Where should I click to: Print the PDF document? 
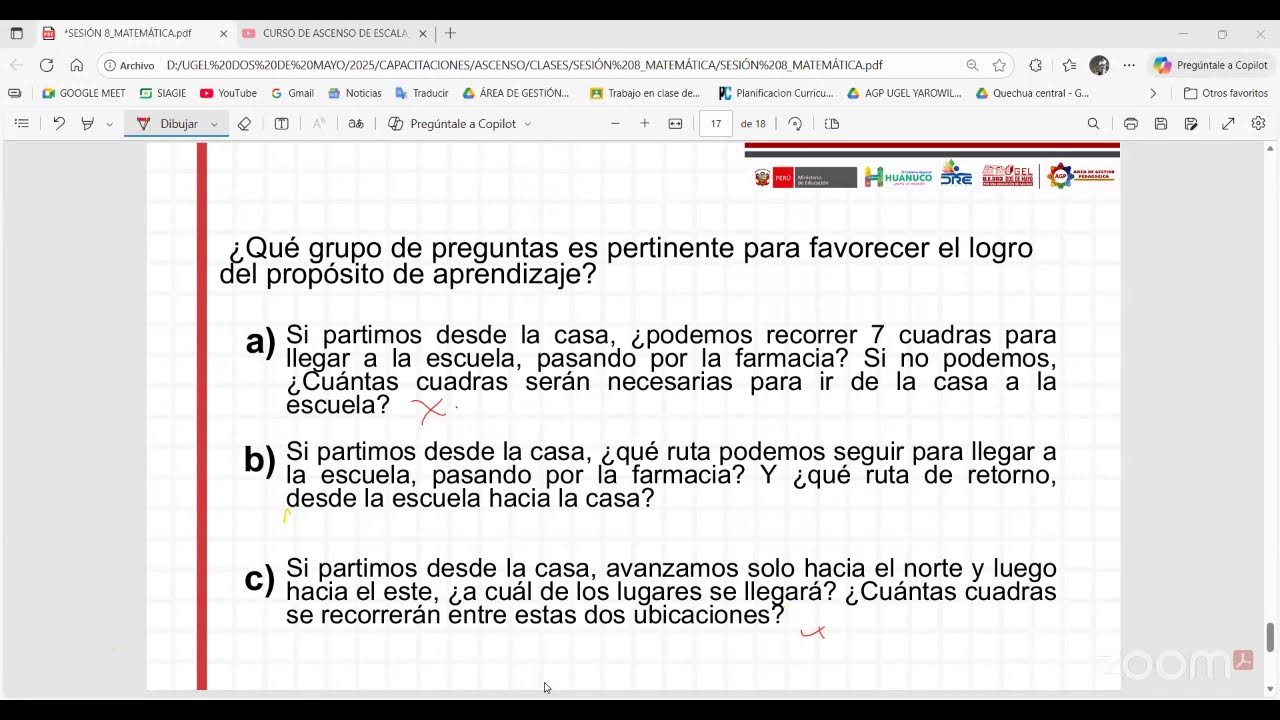tap(1131, 124)
